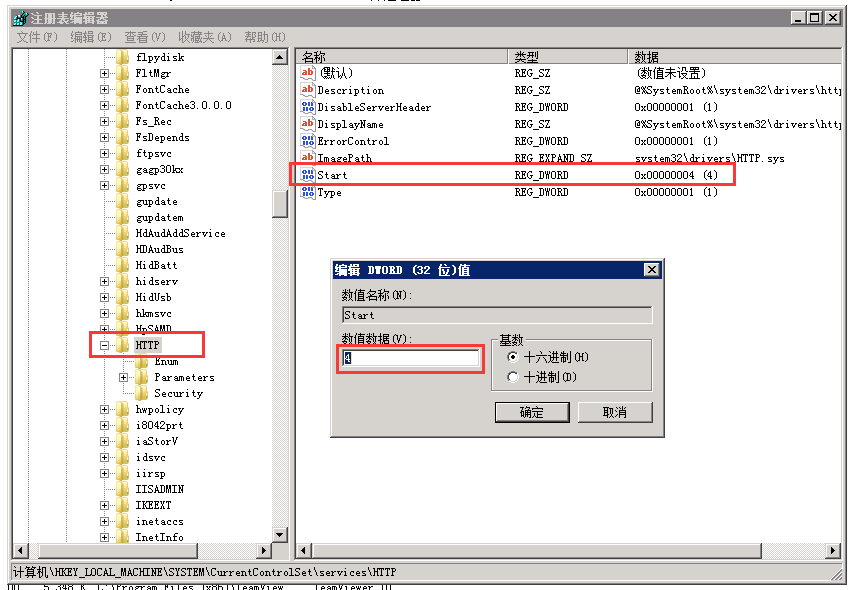Click the HTTP folder icon in the tree

pos(123,345)
